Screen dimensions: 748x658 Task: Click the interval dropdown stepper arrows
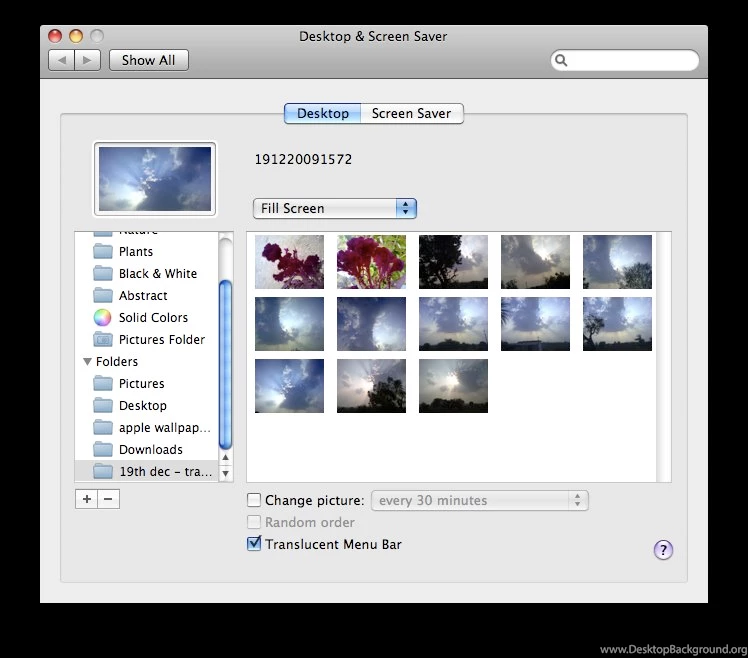tap(578, 500)
